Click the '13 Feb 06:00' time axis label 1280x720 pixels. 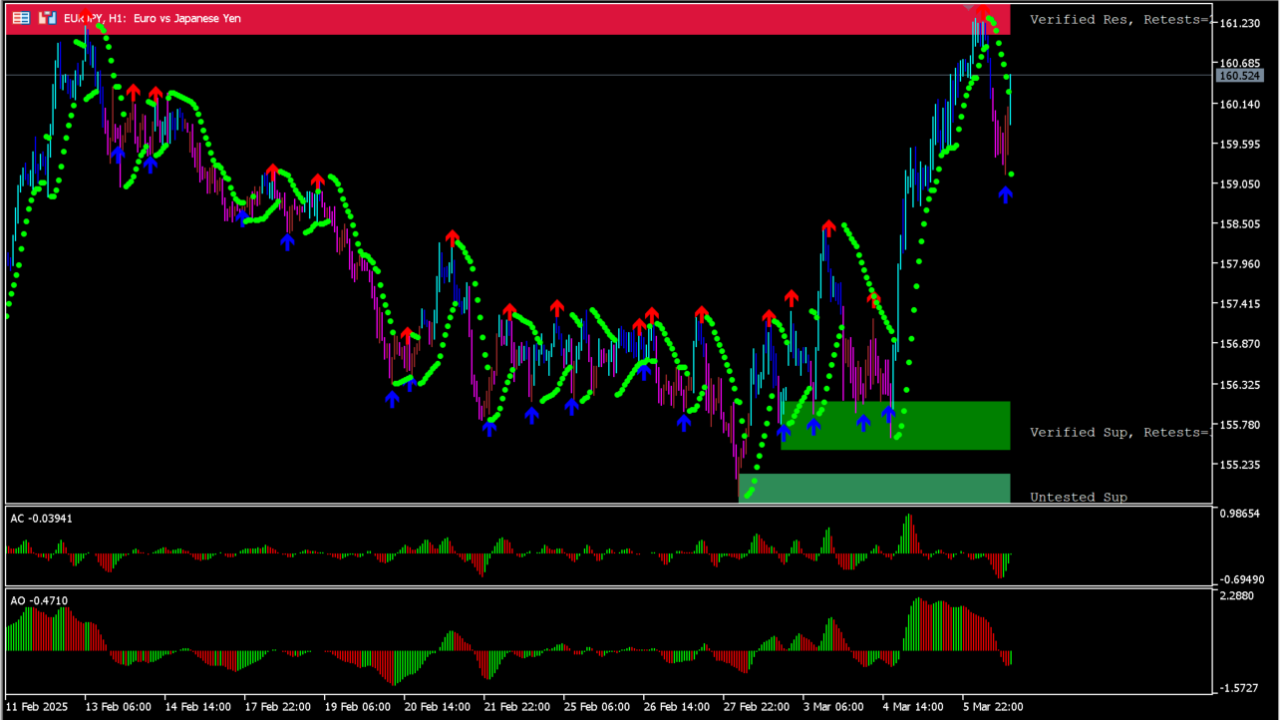(x=119, y=707)
